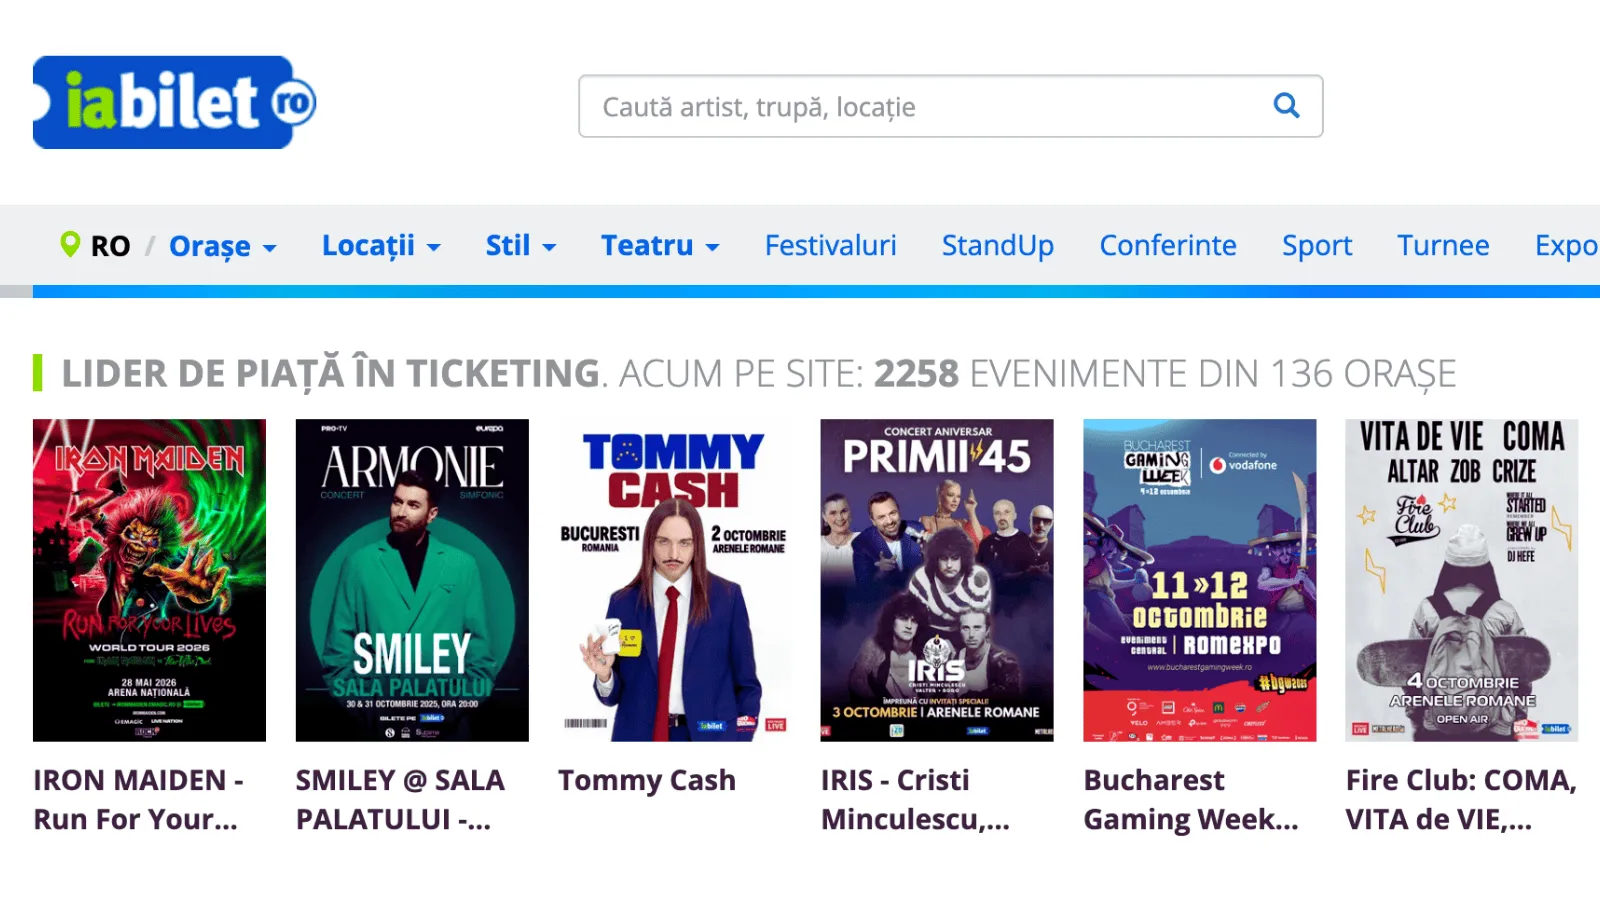Click the Smiley Armonie concert poster

(x=412, y=580)
